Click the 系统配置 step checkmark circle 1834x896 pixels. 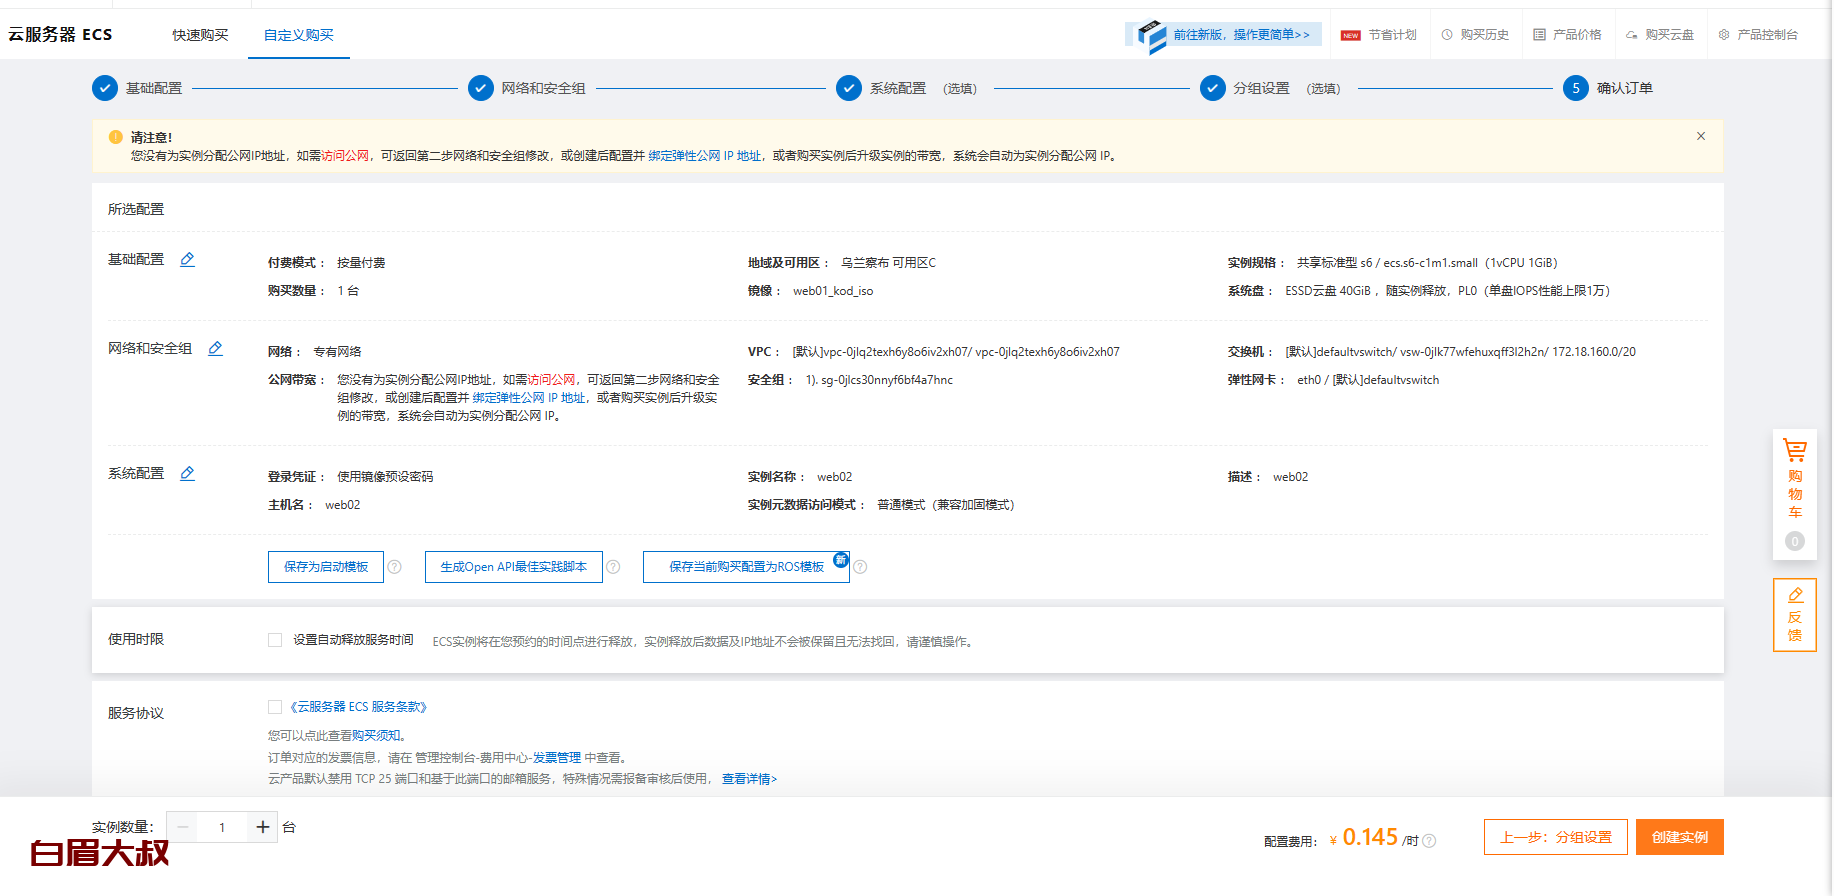point(849,88)
